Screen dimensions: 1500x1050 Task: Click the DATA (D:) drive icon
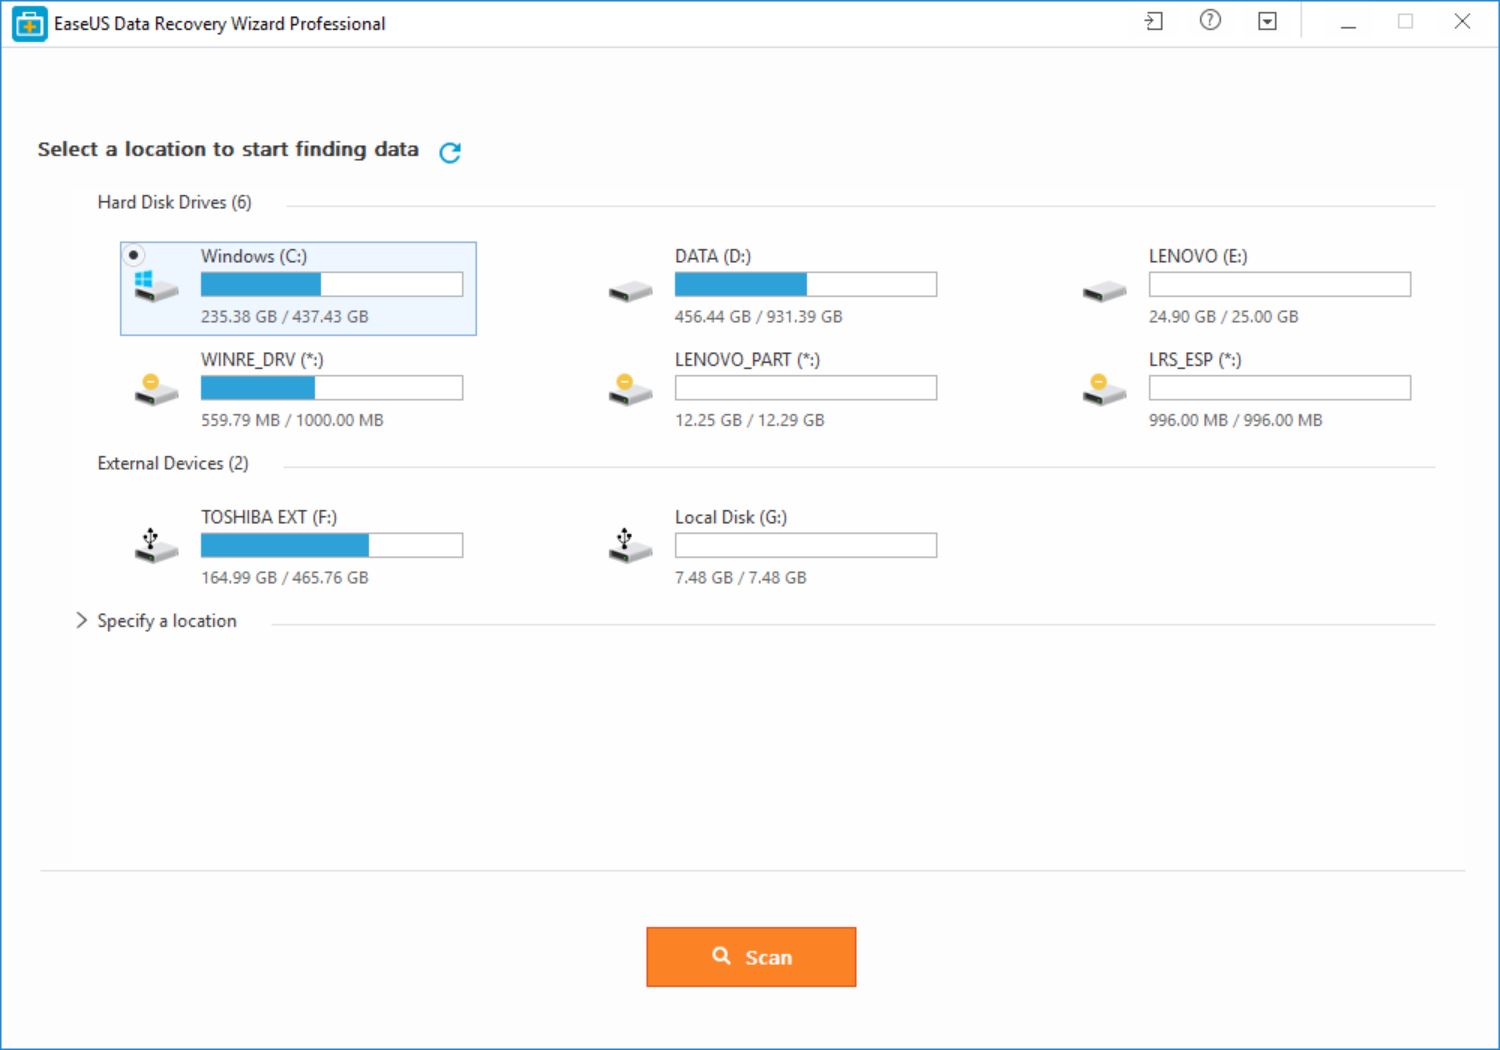tap(629, 291)
